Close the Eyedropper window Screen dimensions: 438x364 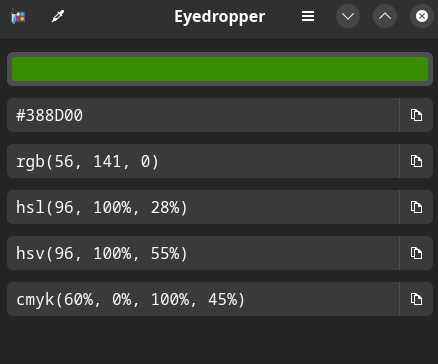point(422,16)
